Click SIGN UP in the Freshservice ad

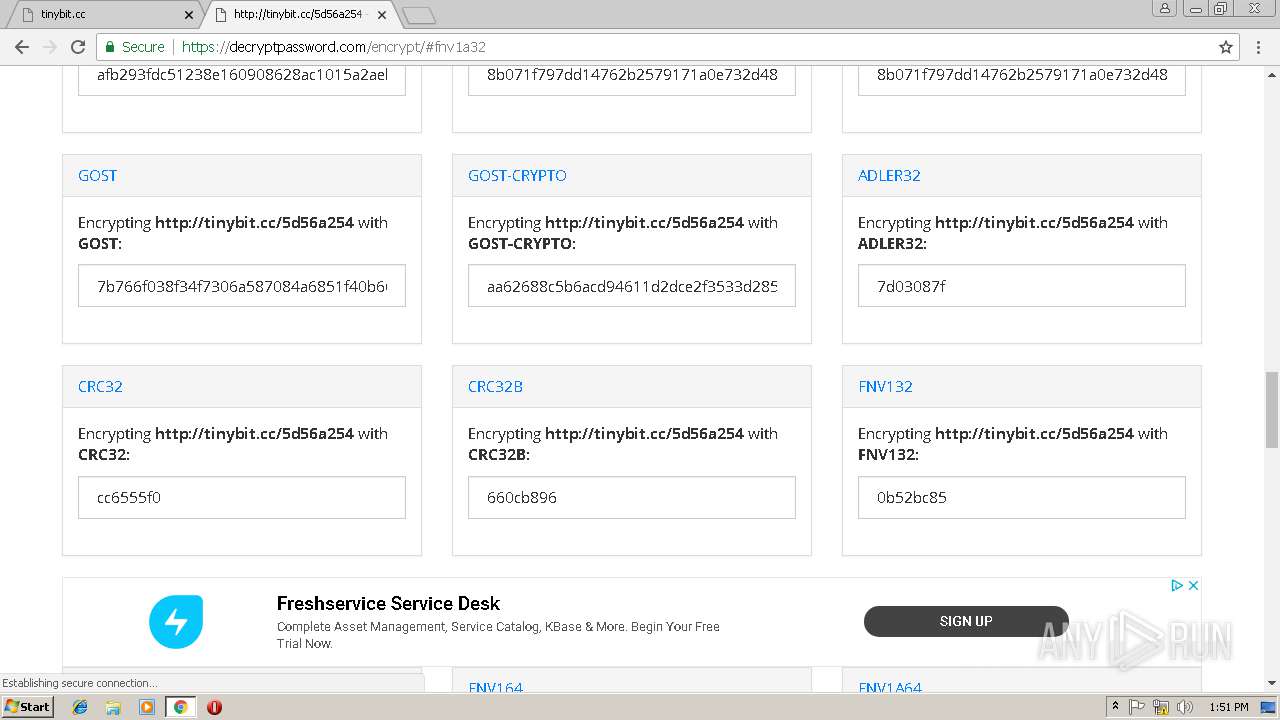coord(966,621)
